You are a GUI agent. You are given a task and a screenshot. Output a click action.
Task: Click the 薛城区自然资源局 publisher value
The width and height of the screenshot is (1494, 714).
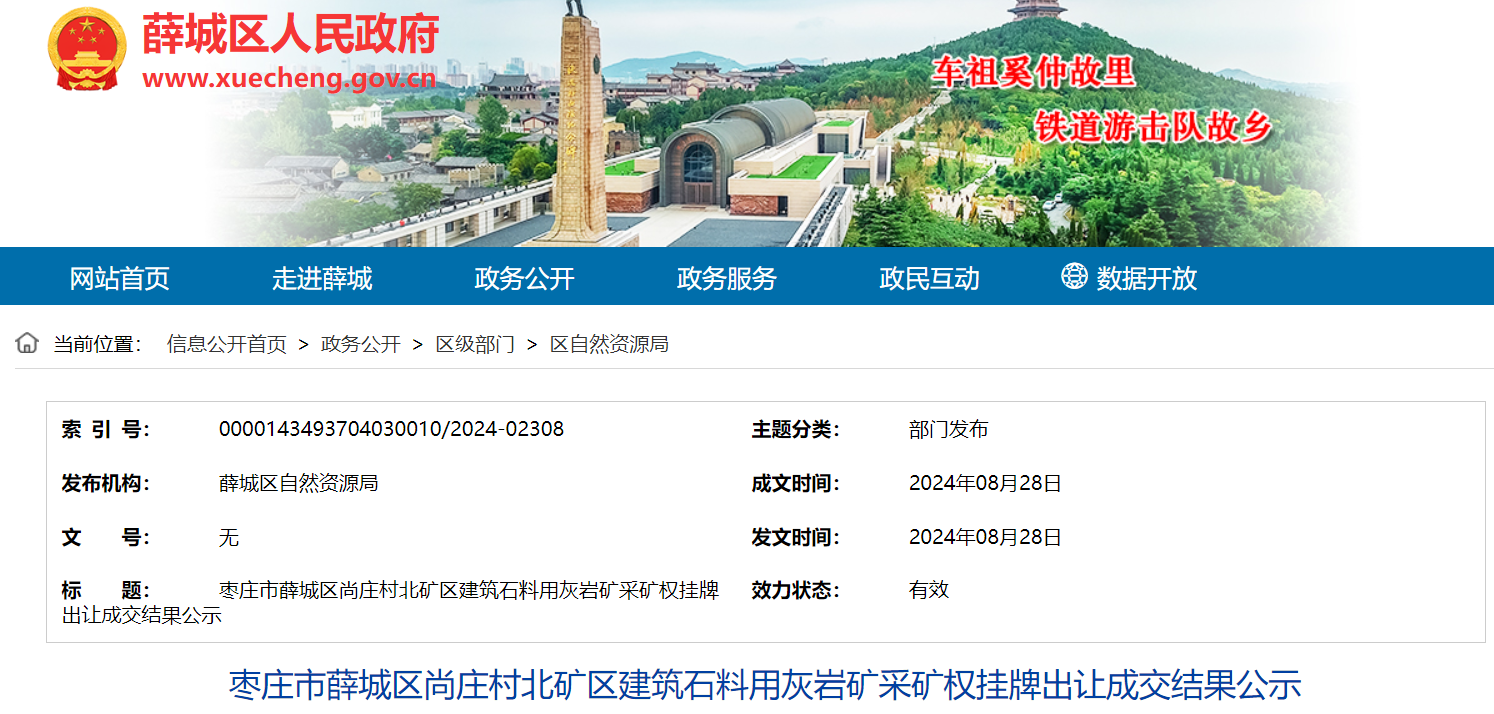tap(298, 483)
